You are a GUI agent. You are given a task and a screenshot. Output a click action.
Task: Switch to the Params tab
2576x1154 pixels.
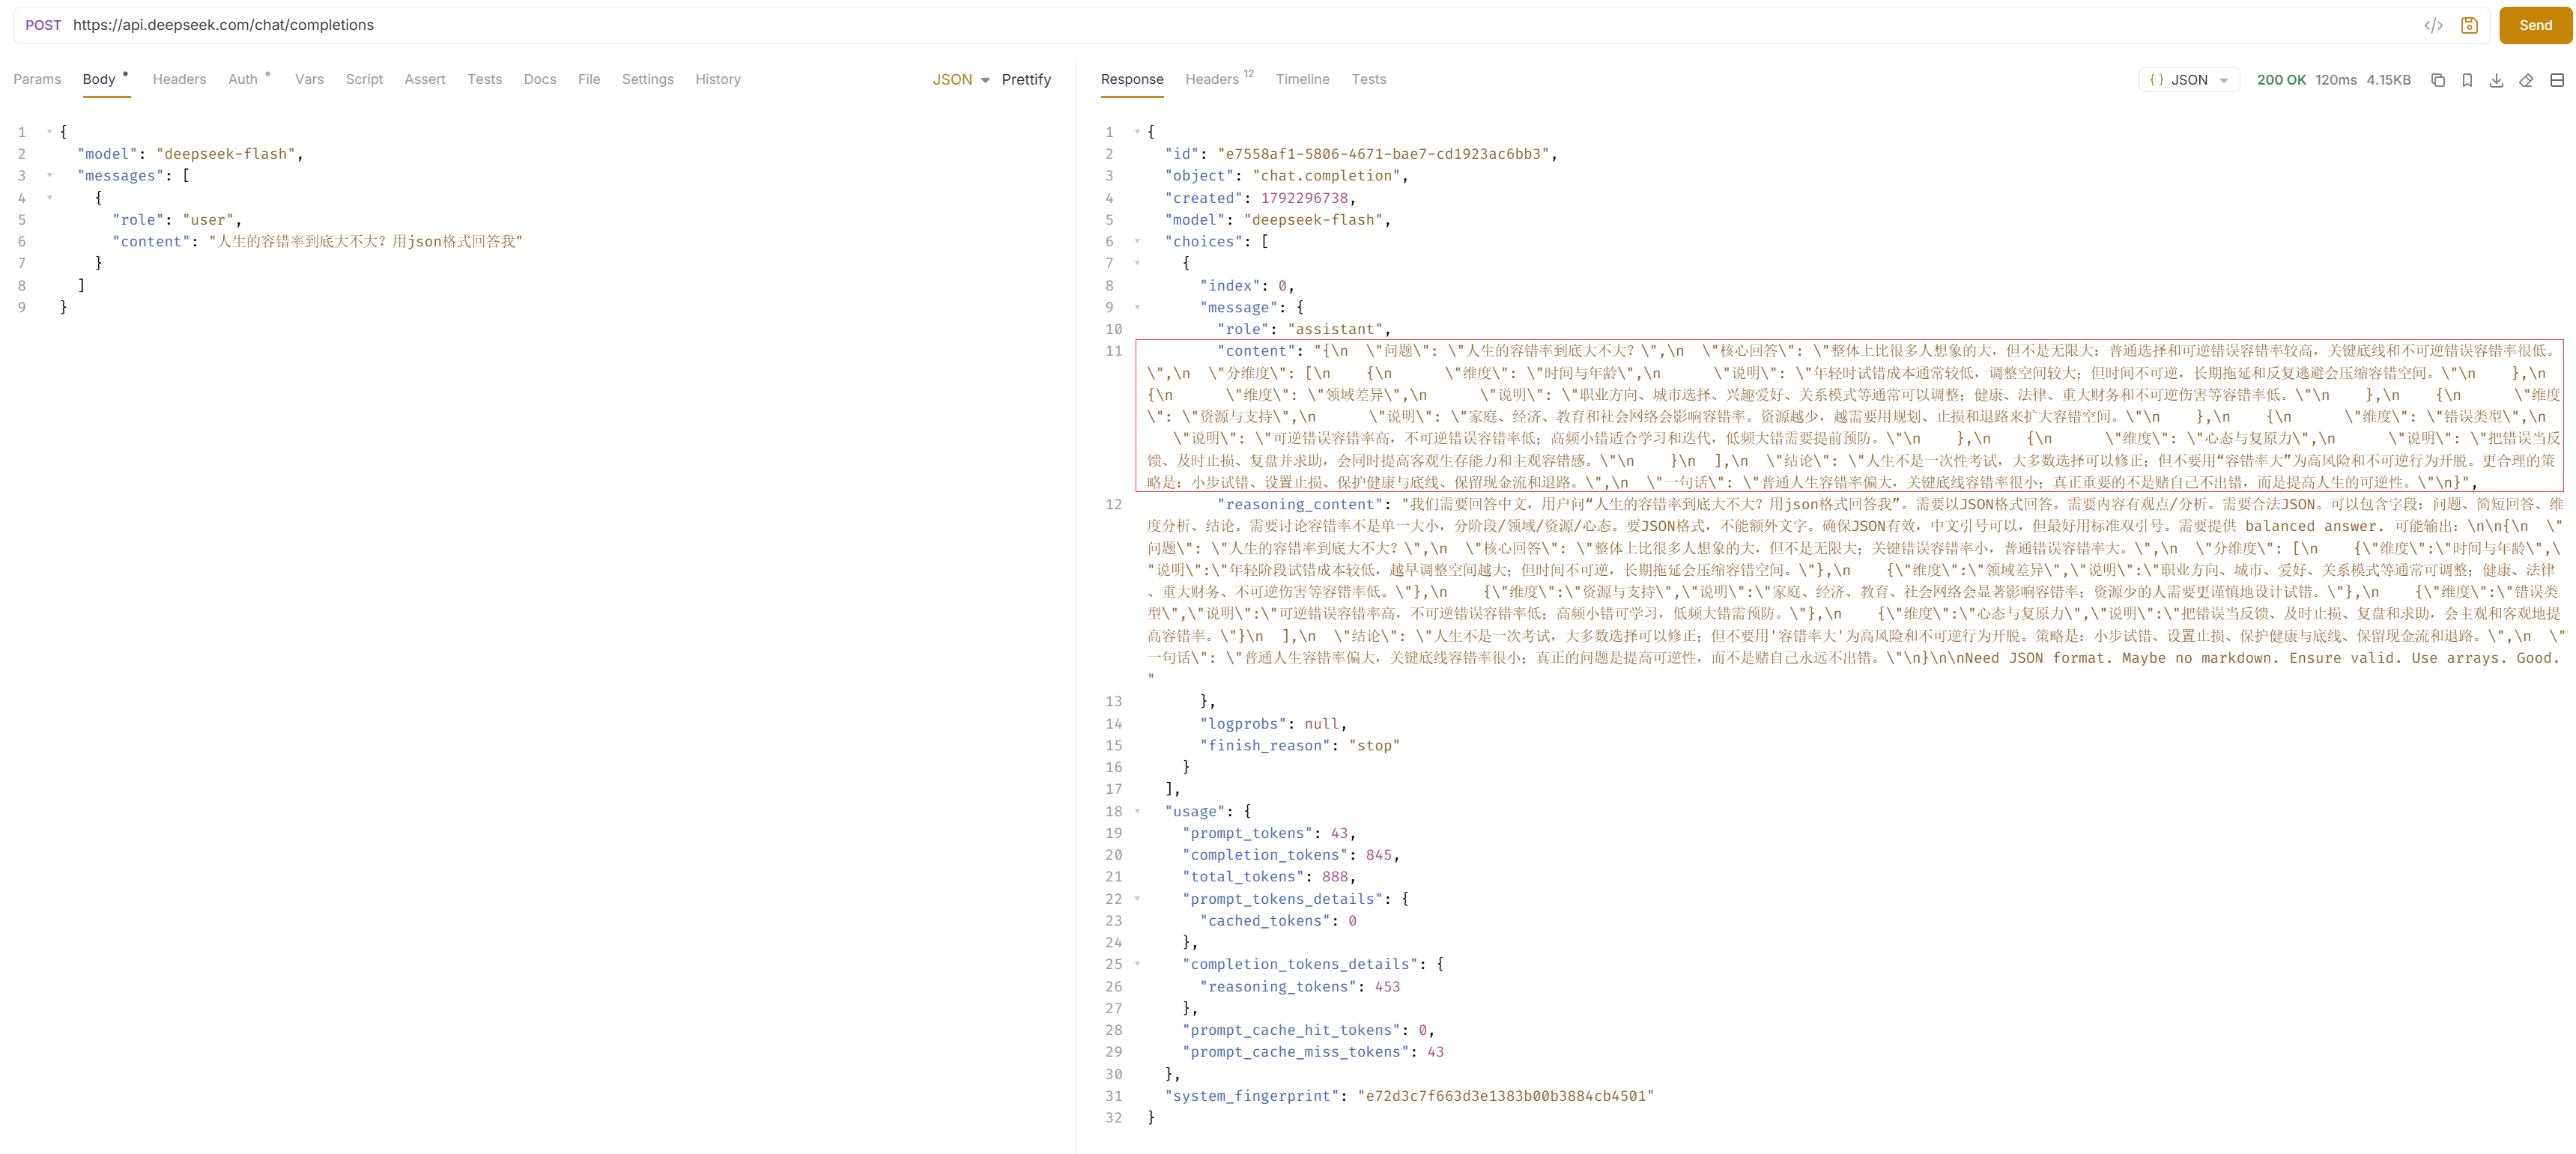coord(37,80)
